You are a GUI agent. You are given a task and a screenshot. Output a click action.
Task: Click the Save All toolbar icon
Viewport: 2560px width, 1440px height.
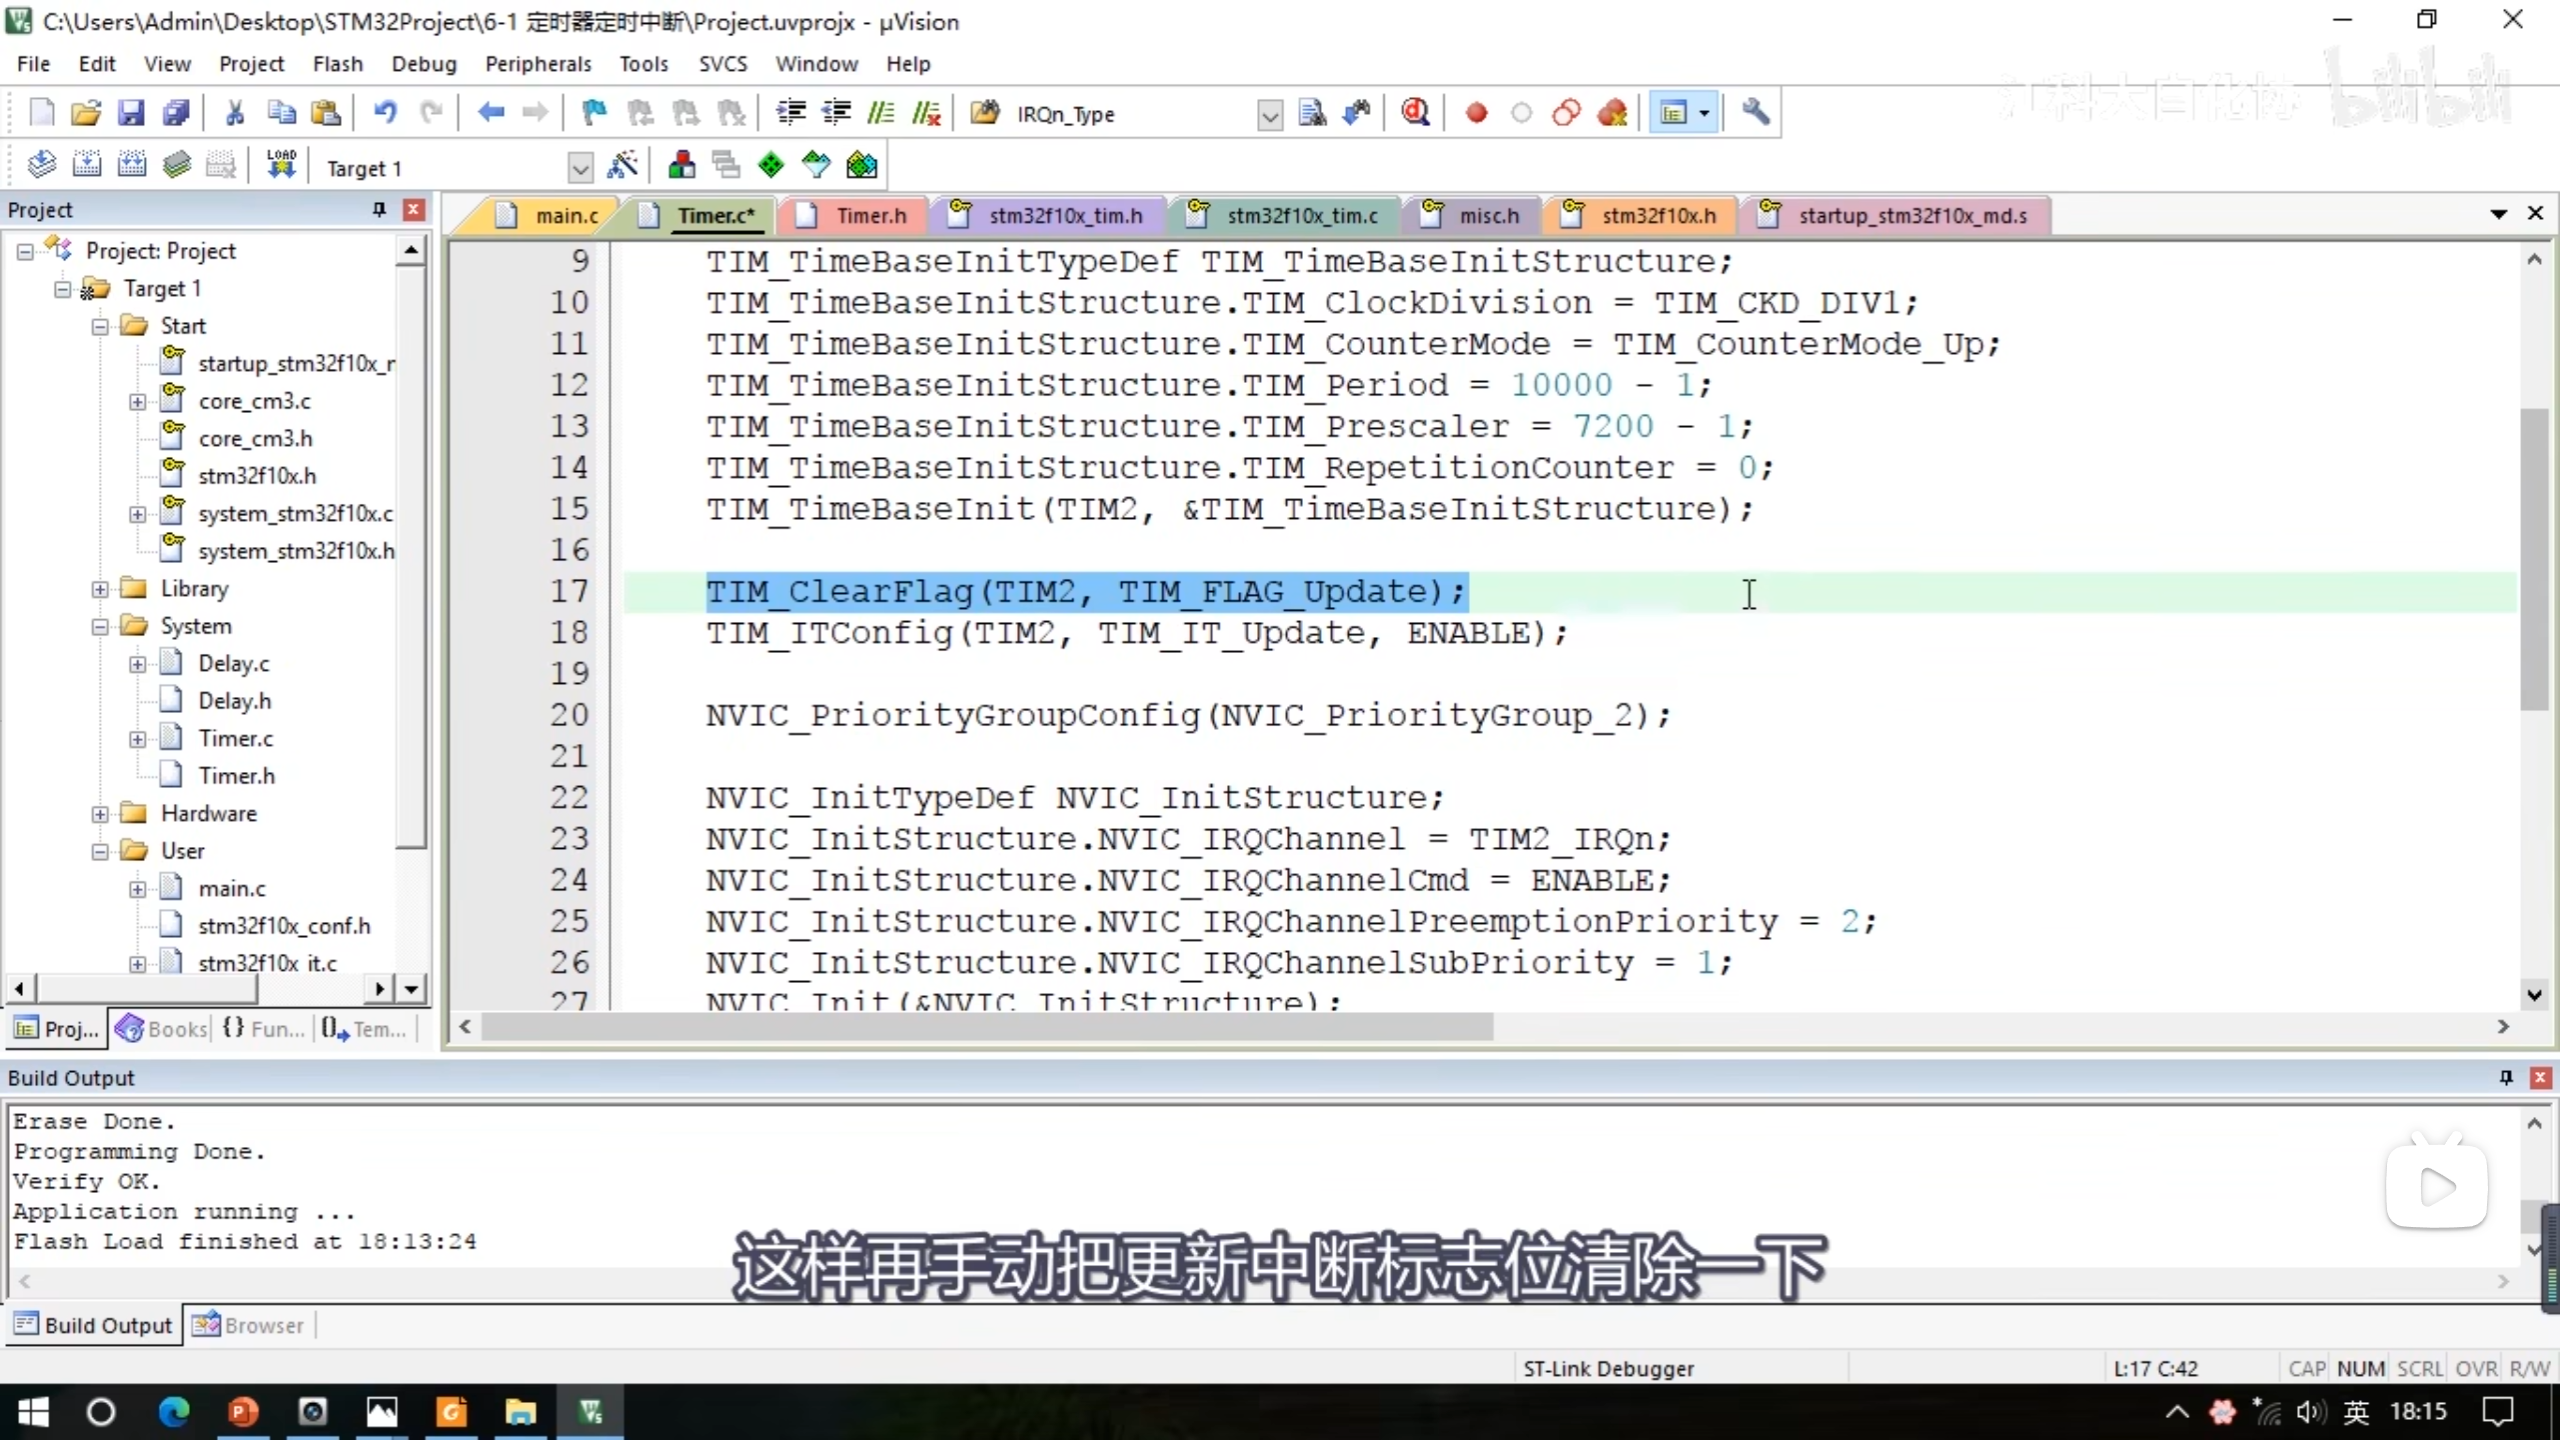click(x=177, y=113)
